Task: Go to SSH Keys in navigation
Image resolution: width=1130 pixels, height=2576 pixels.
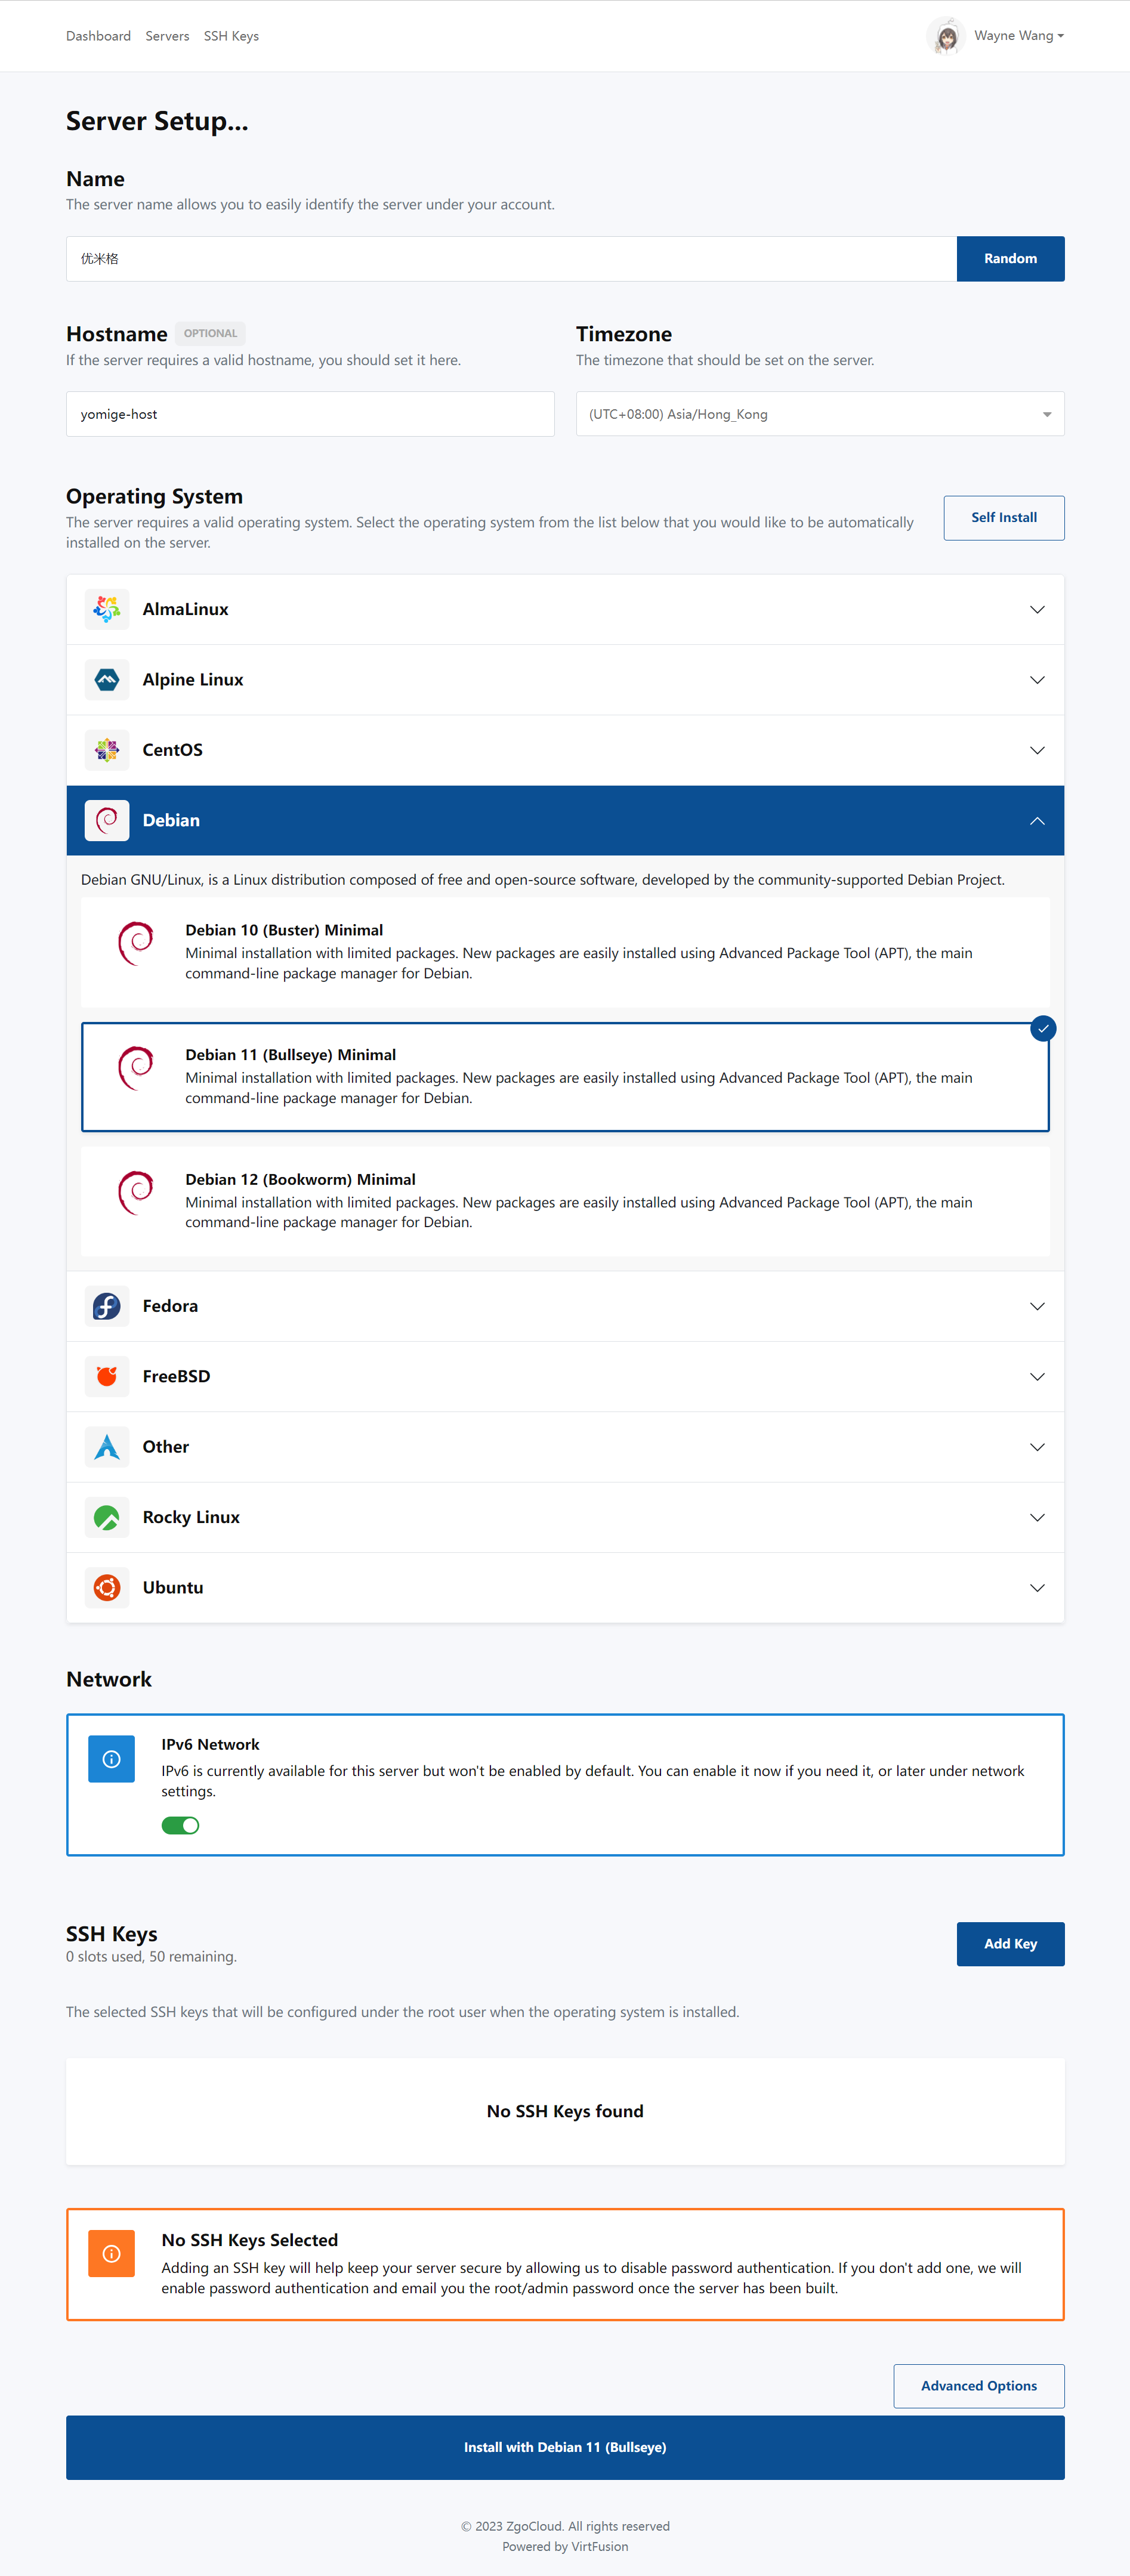Action: click(x=231, y=36)
